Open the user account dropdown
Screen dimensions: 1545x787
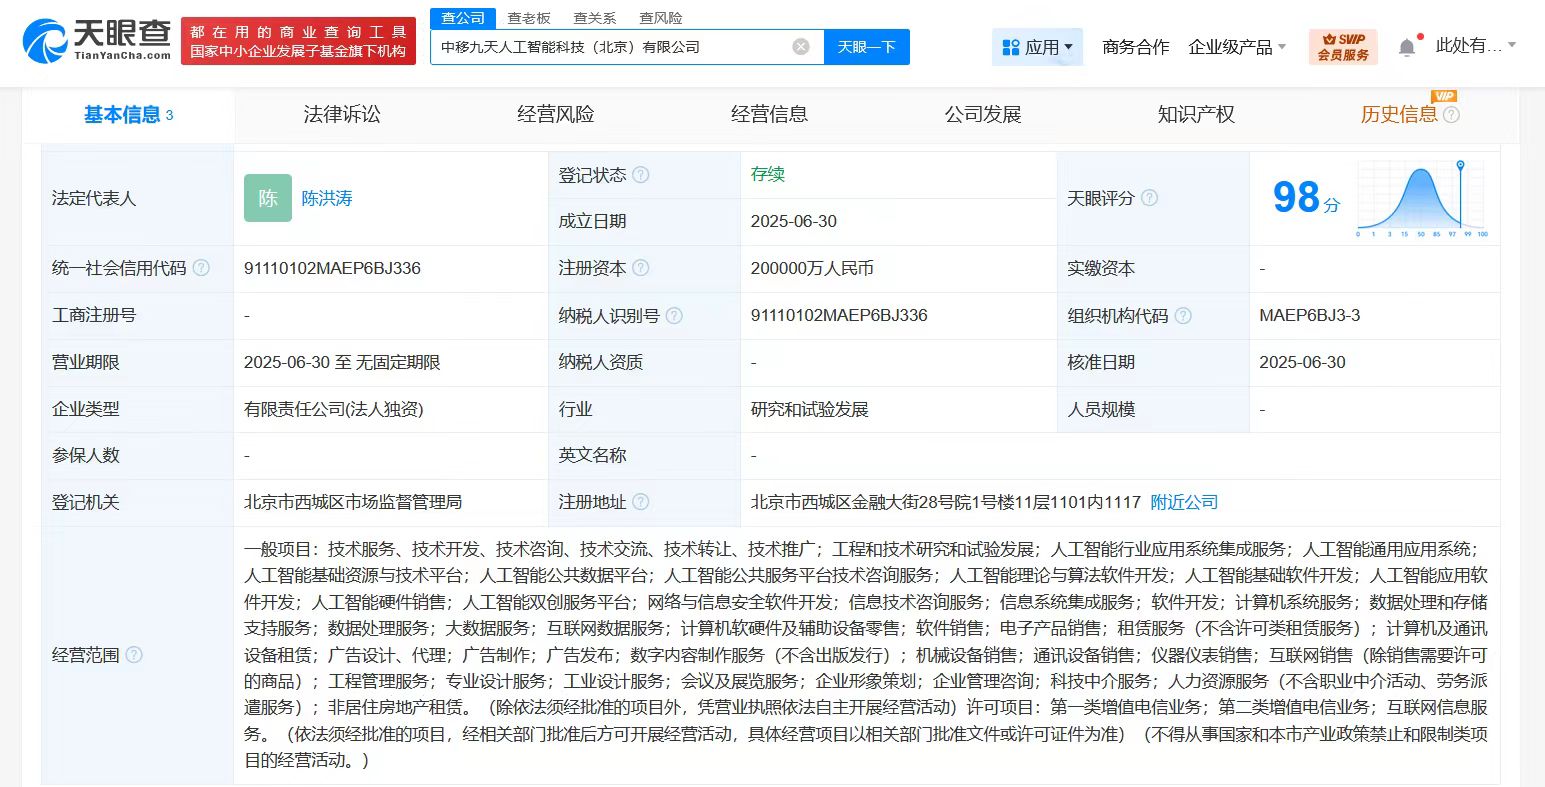point(1476,46)
